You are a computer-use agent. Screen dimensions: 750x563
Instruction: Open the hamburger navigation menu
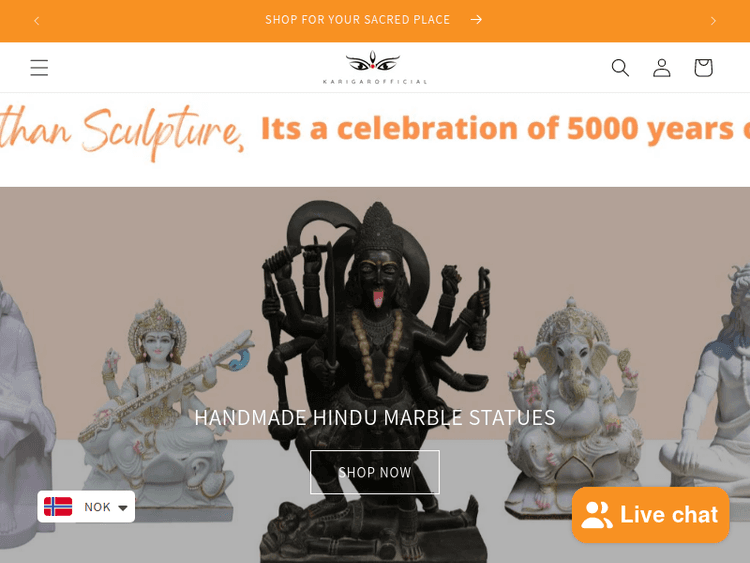click(x=39, y=67)
